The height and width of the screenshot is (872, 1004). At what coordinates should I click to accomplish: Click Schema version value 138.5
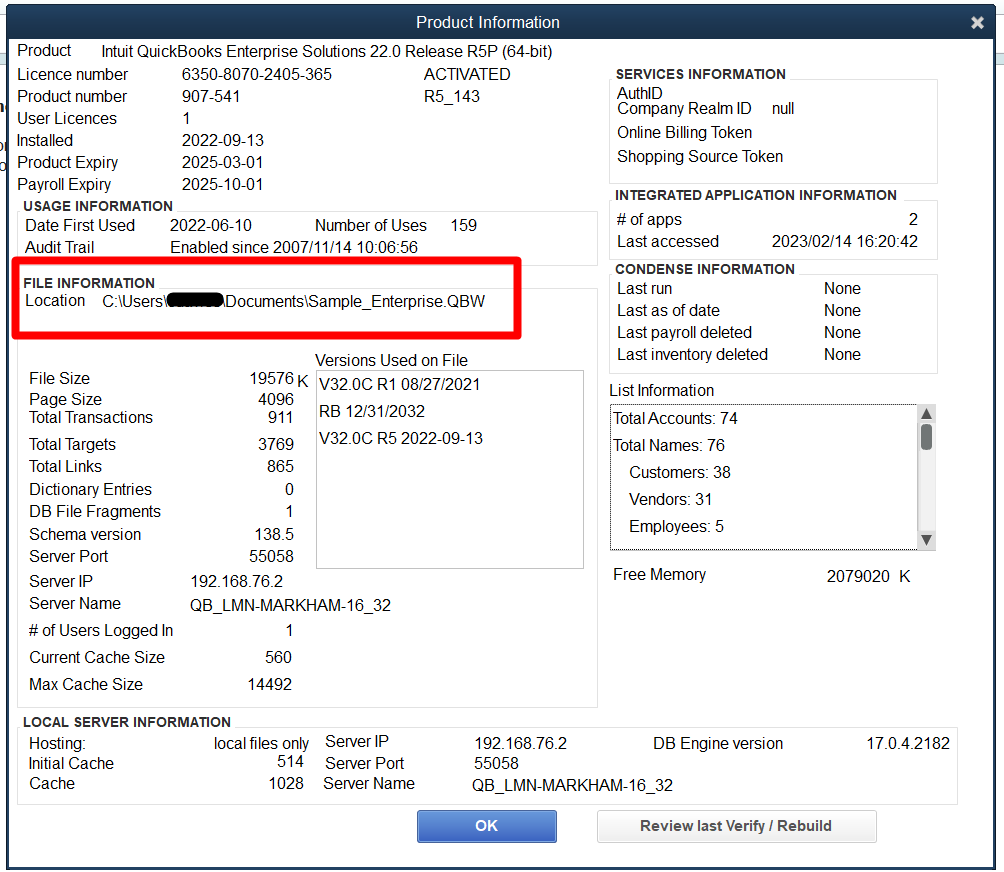click(x=274, y=534)
